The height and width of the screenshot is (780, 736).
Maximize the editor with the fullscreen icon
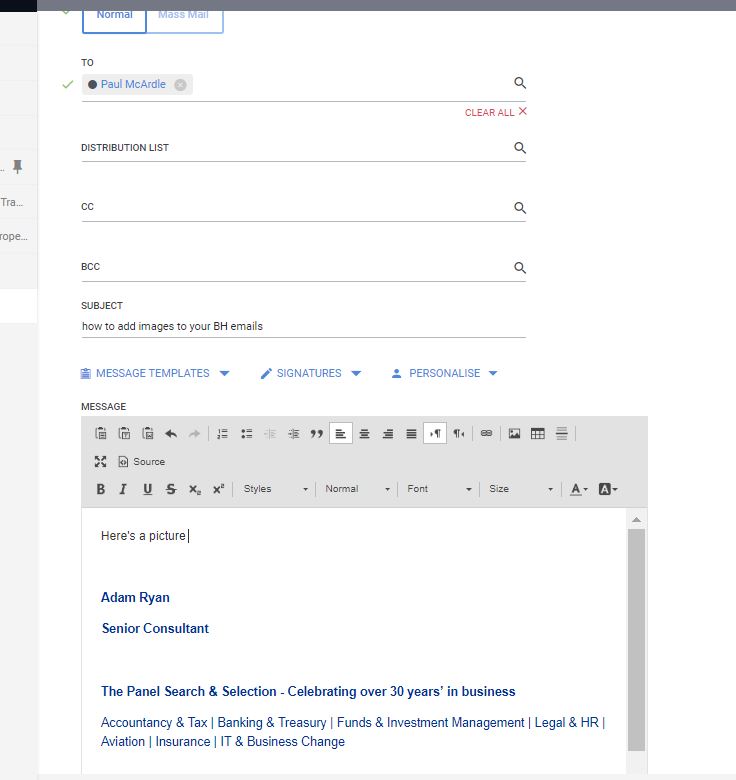tap(100, 462)
